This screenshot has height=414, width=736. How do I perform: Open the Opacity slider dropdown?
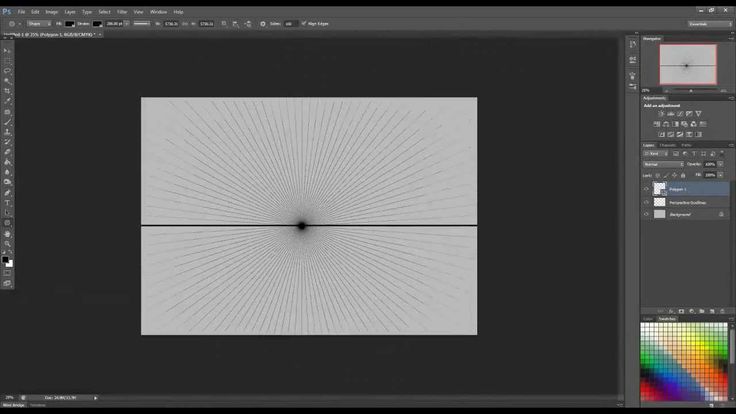coord(720,164)
